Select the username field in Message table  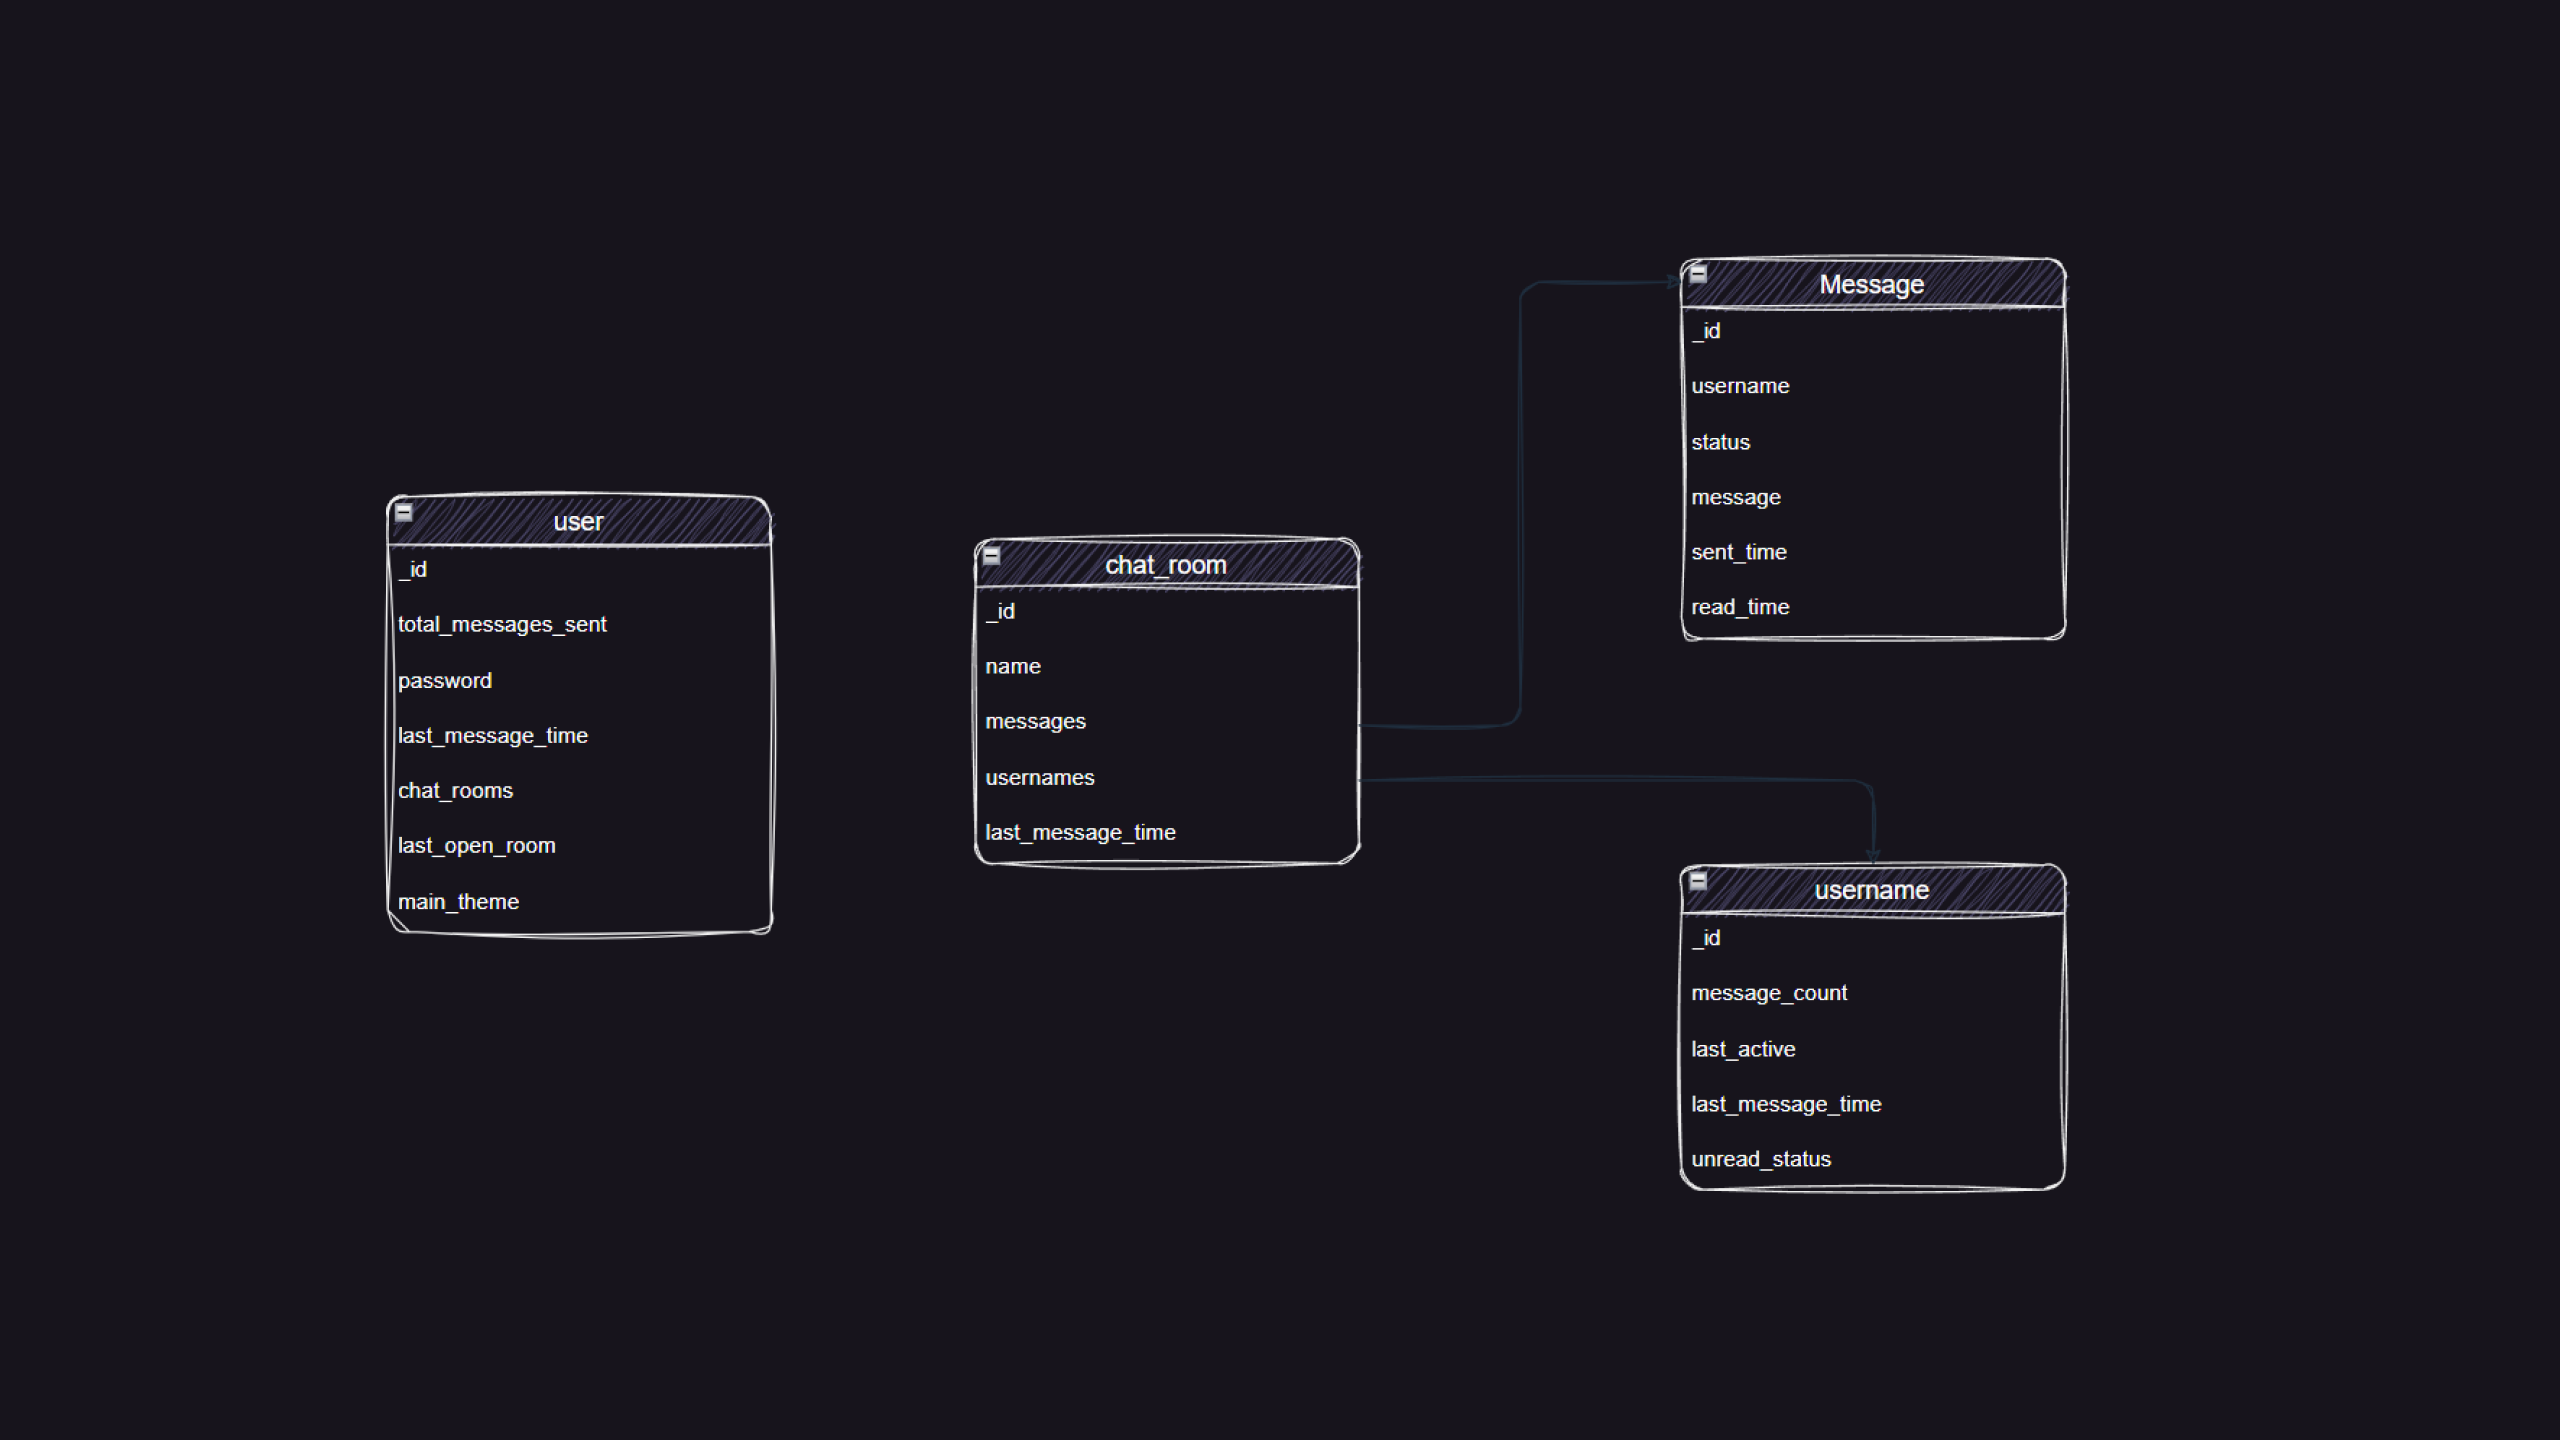click(x=1741, y=385)
